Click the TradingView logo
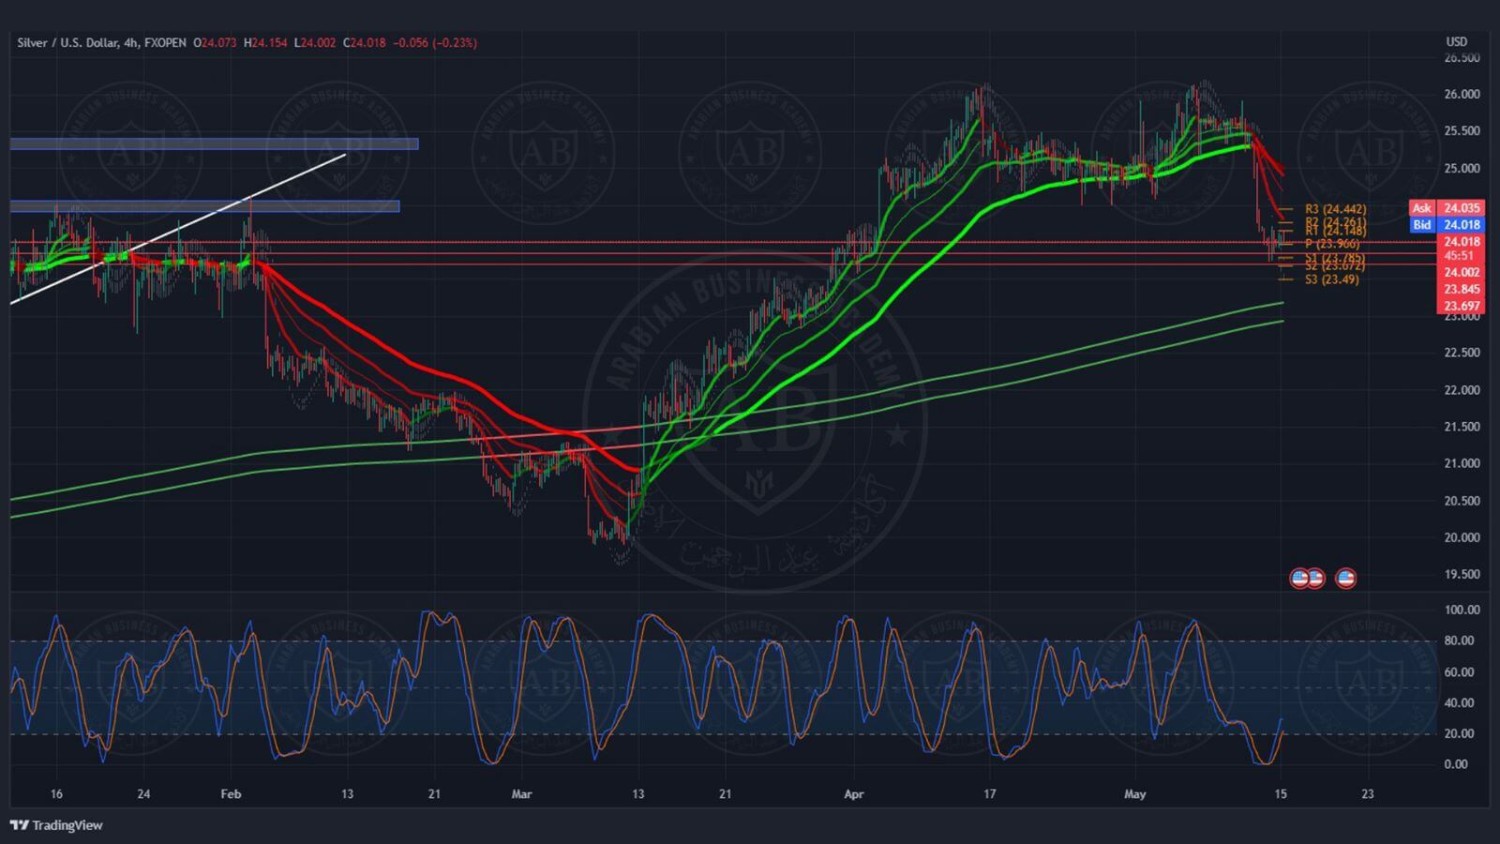1500x844 pixels. 57,825
